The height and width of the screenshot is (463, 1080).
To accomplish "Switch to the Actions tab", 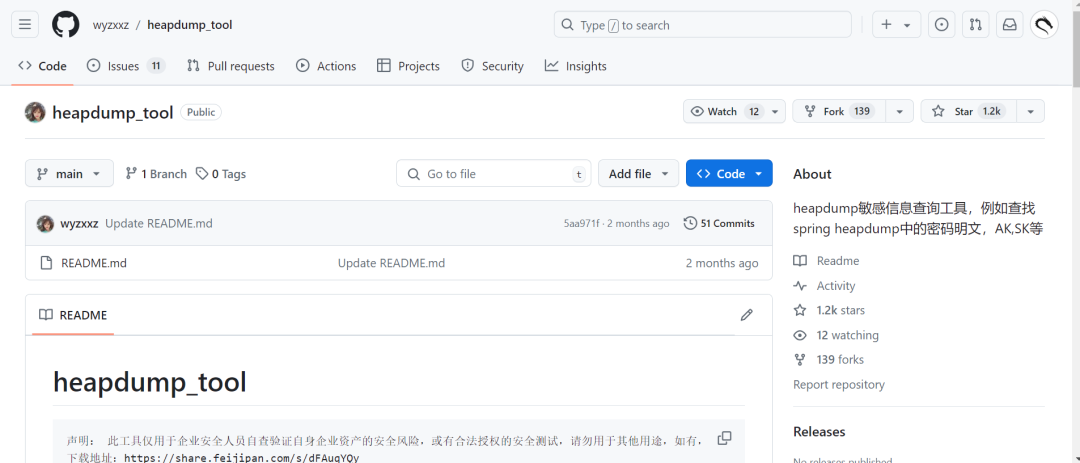I will (x=326, y=66).
